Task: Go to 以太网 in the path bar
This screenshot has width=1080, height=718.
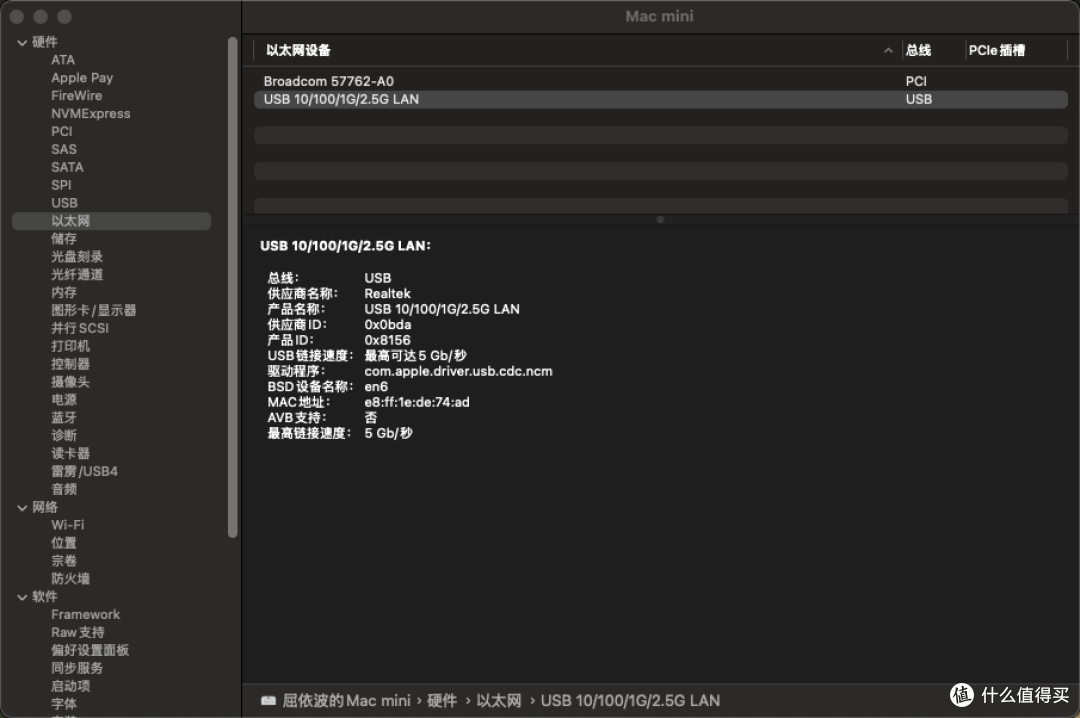Action: (x=499, y=701)
